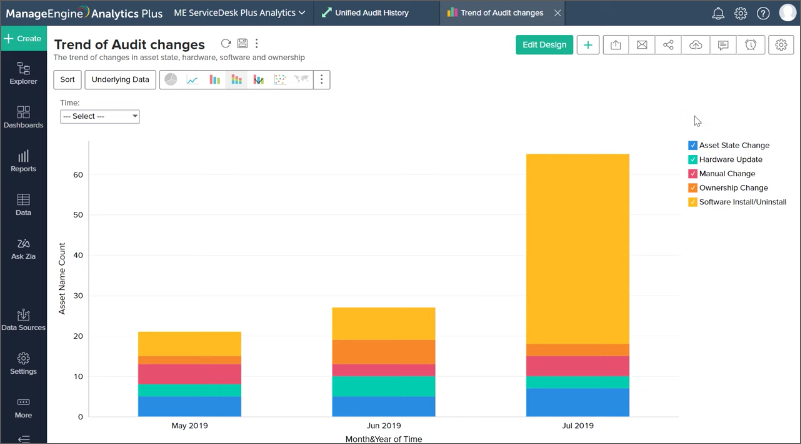The image size is (801, 444).
Task: Click the save icon beside report title
Action: pyautogui.click(x=242, y=44)
